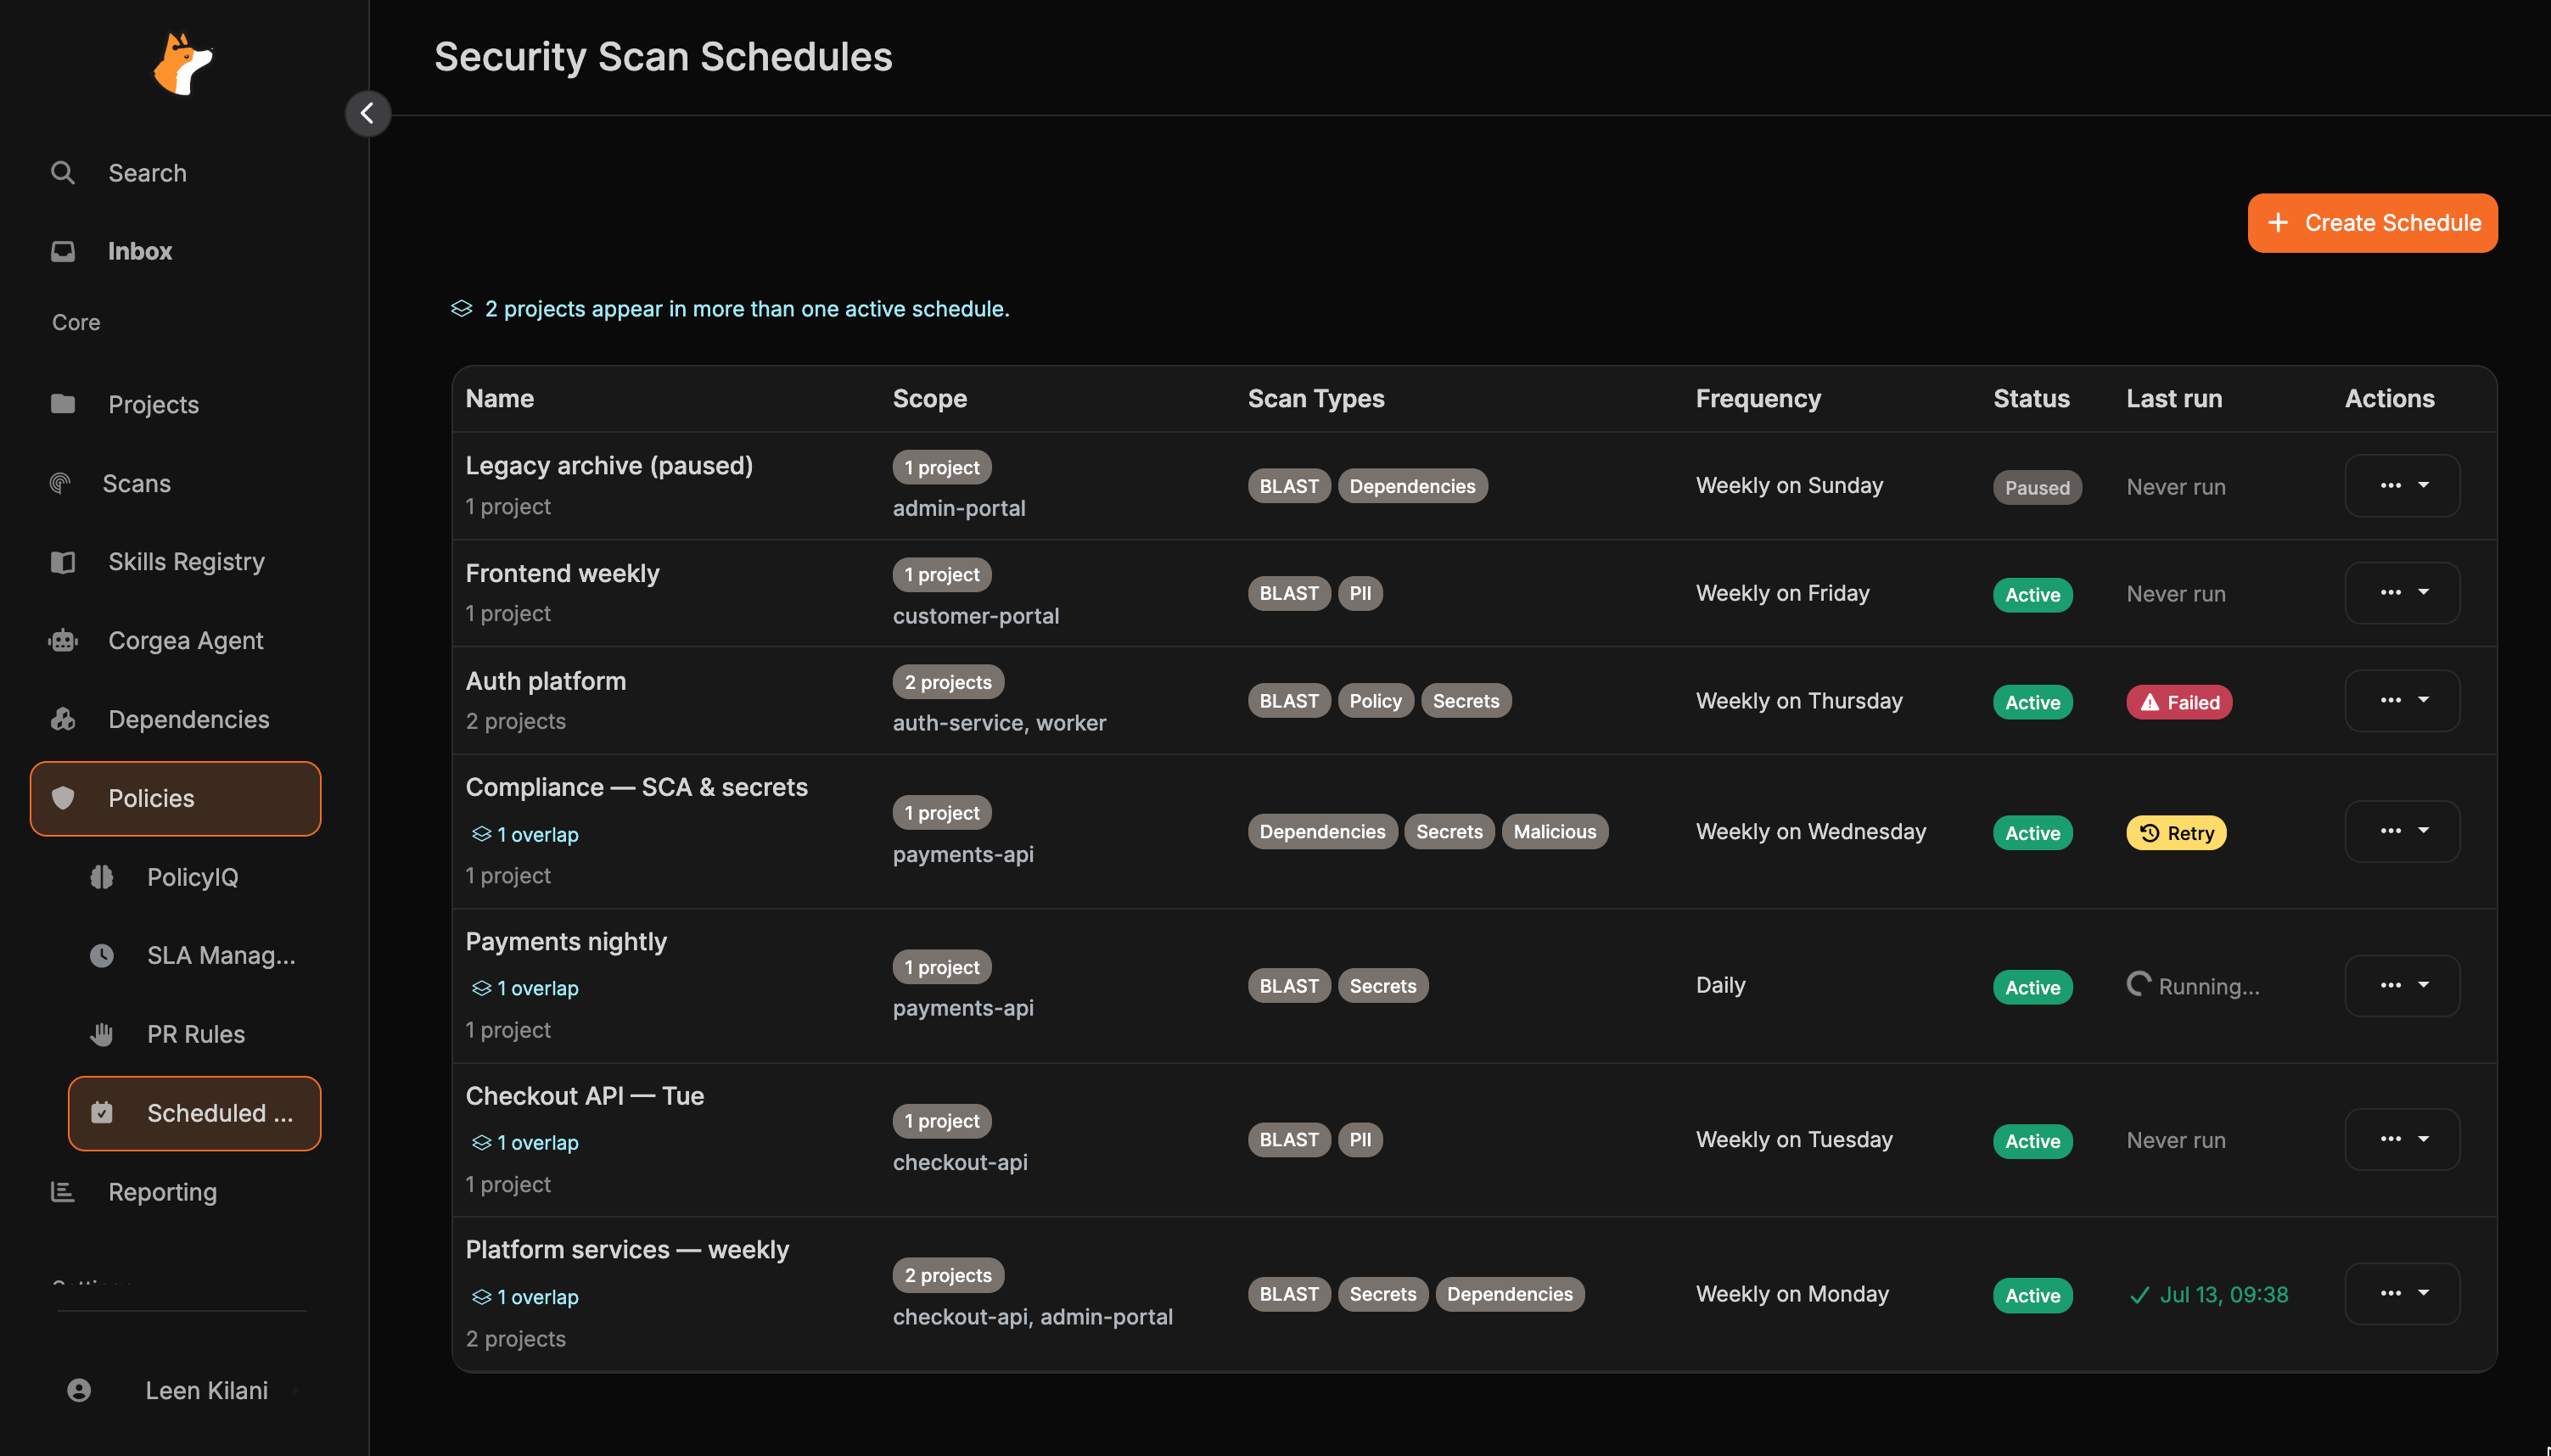Click the 'Daily' frequency cell

click(x=1720, y=985)
